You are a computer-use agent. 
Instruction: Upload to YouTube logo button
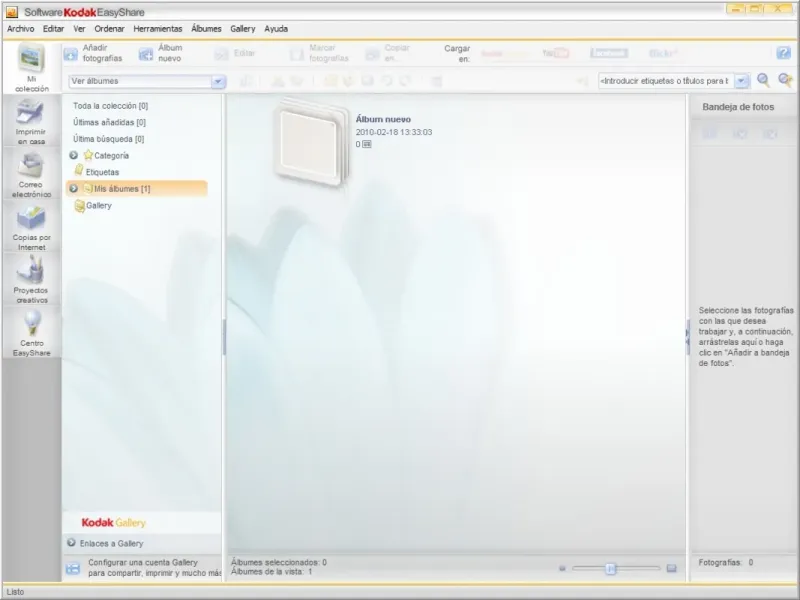tap(555, 53)
